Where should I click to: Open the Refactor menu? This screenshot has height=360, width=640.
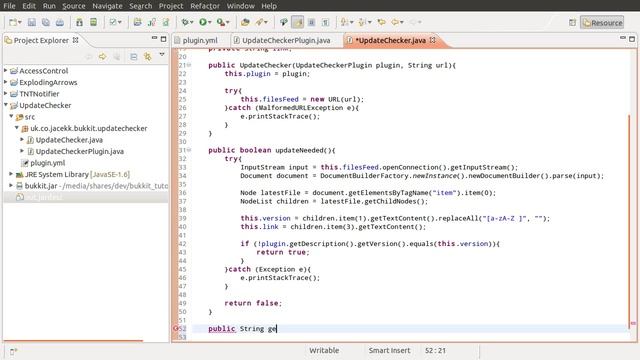(205, 6)
